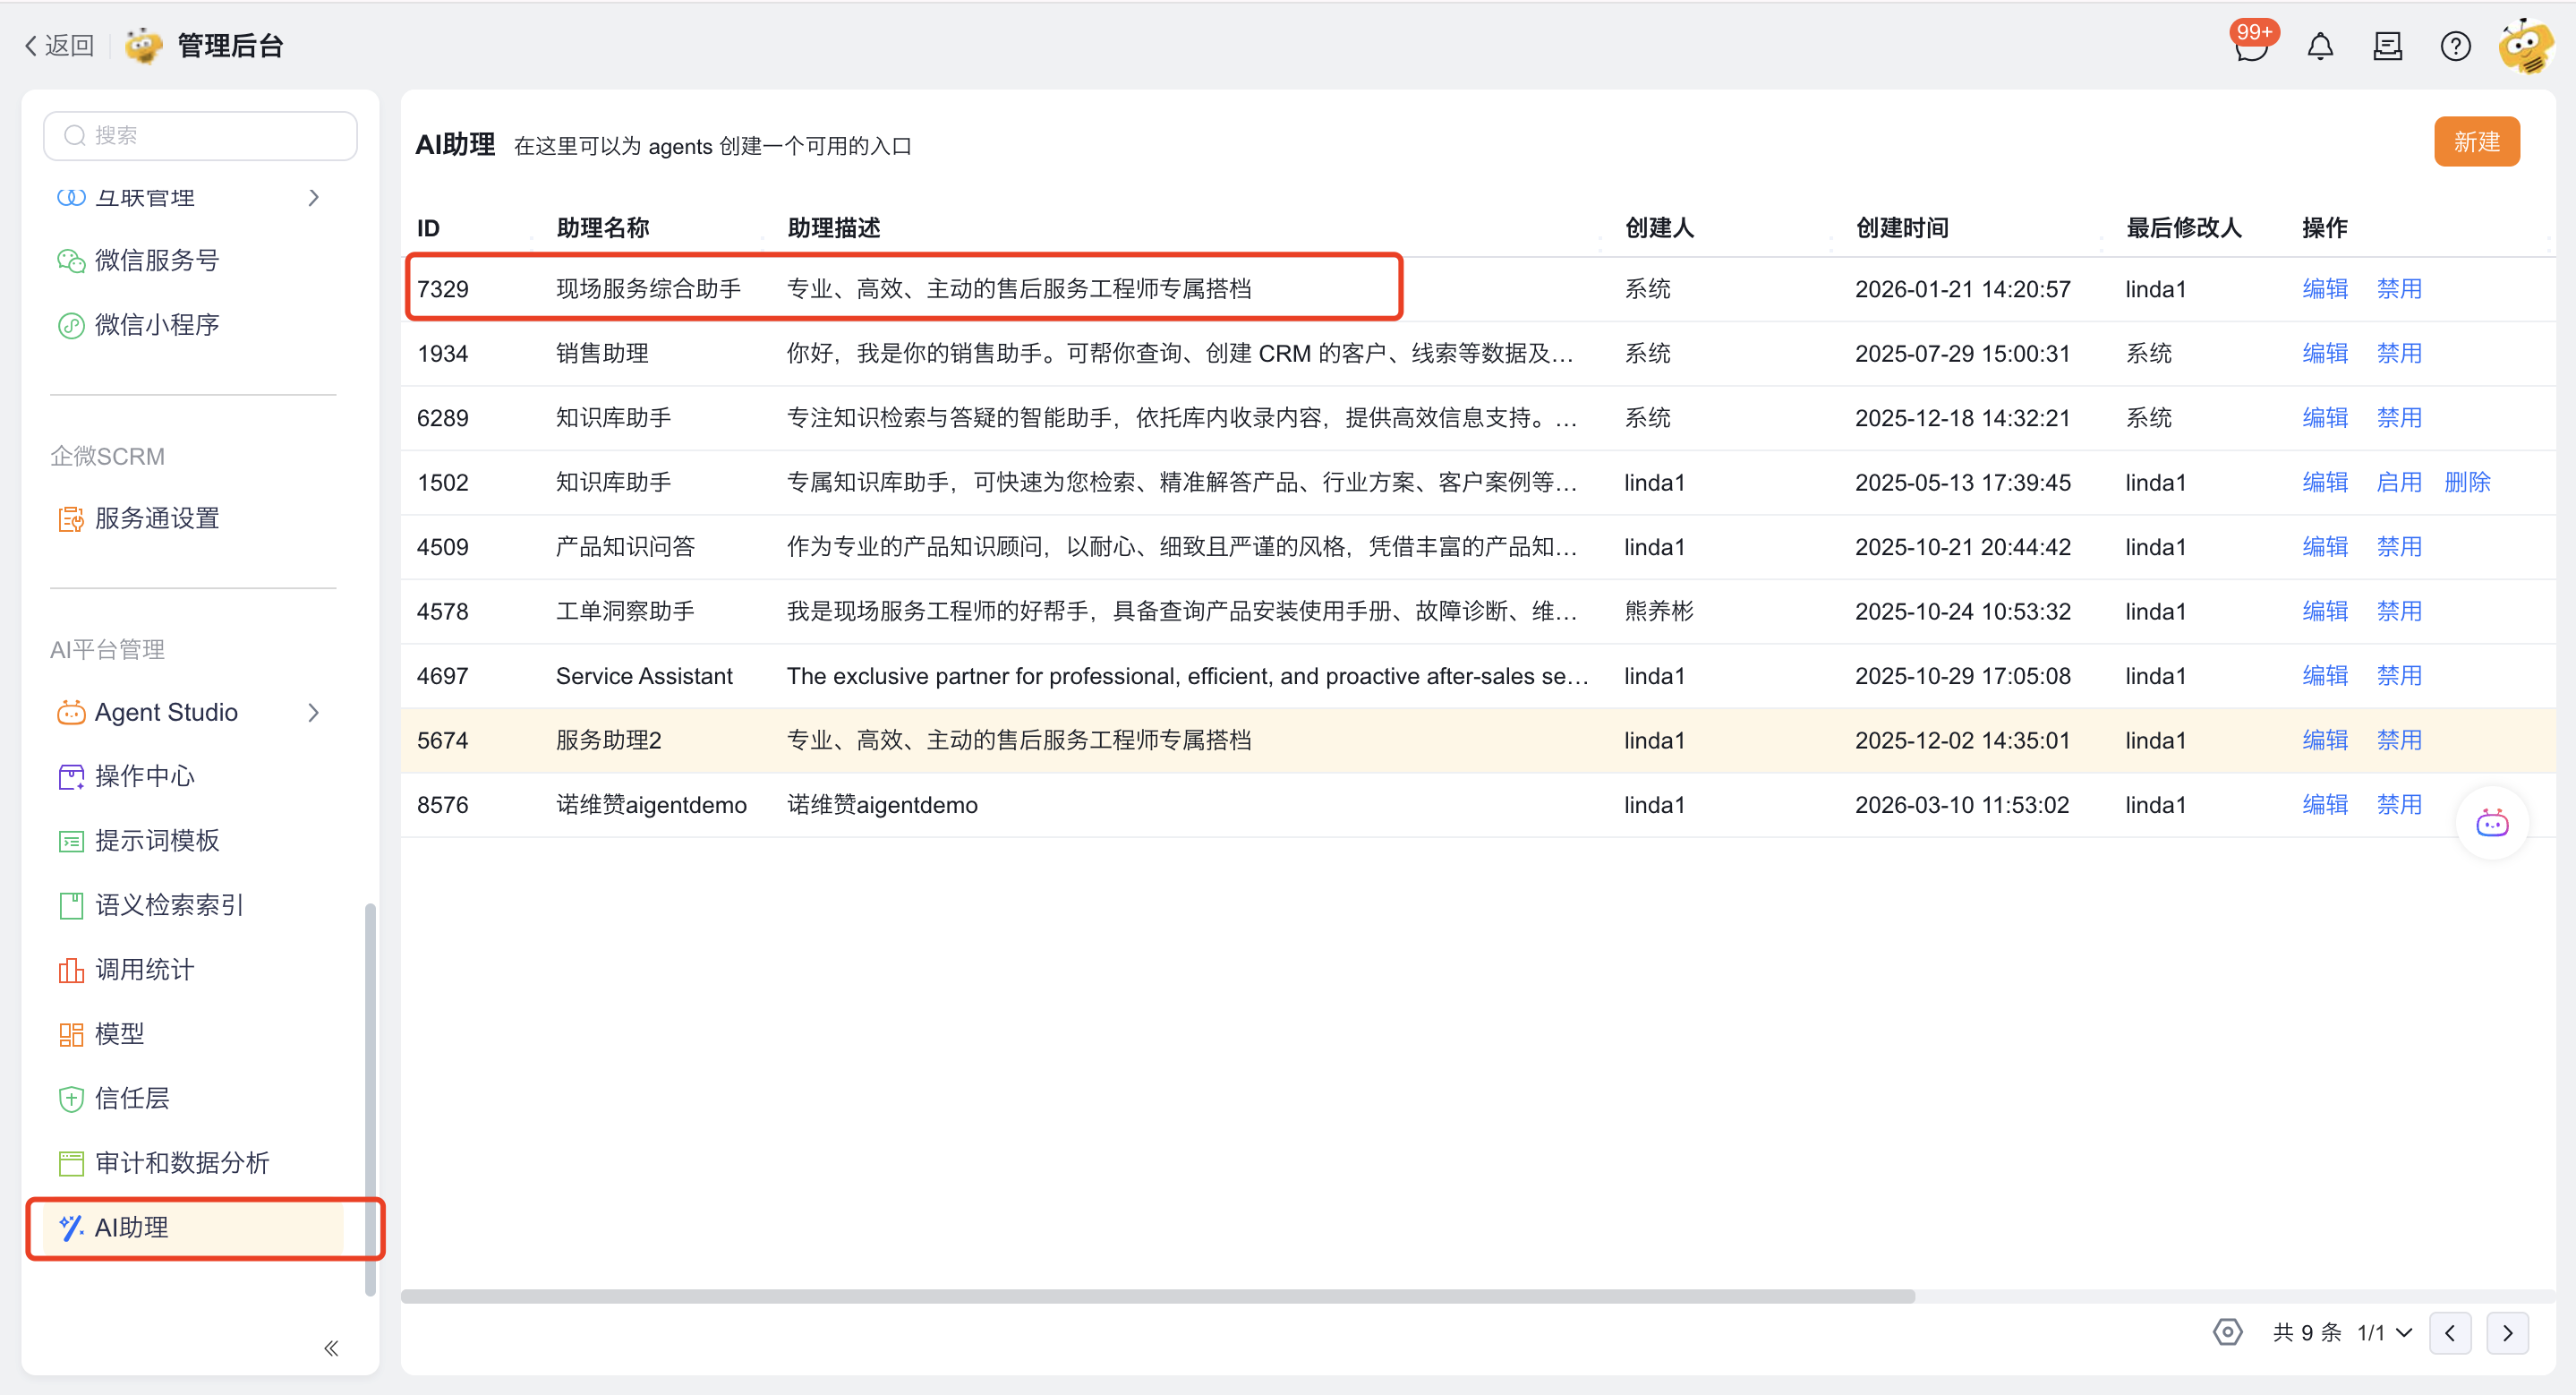Expand the 互联管理 menu chevron
The width and height of the screenshot is (2576, 1395).
pyautogui.click(x=314, y=198)
